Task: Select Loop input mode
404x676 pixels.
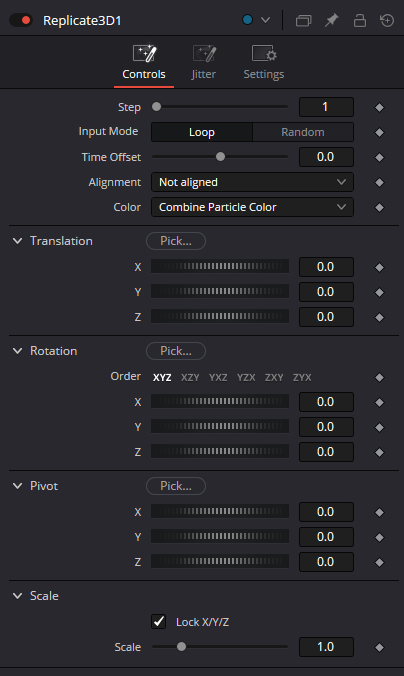Action: [202, 132]
